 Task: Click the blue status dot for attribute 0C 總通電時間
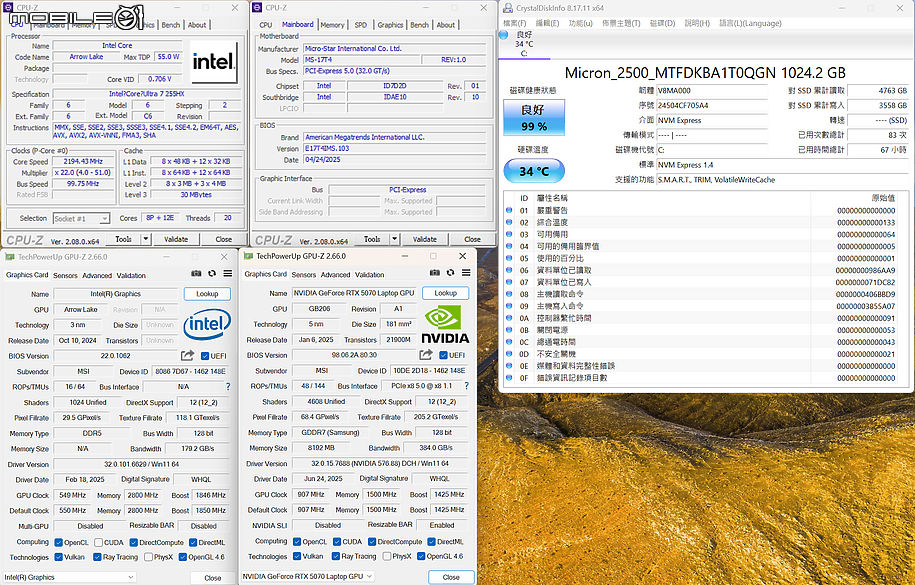click(509, 342)
